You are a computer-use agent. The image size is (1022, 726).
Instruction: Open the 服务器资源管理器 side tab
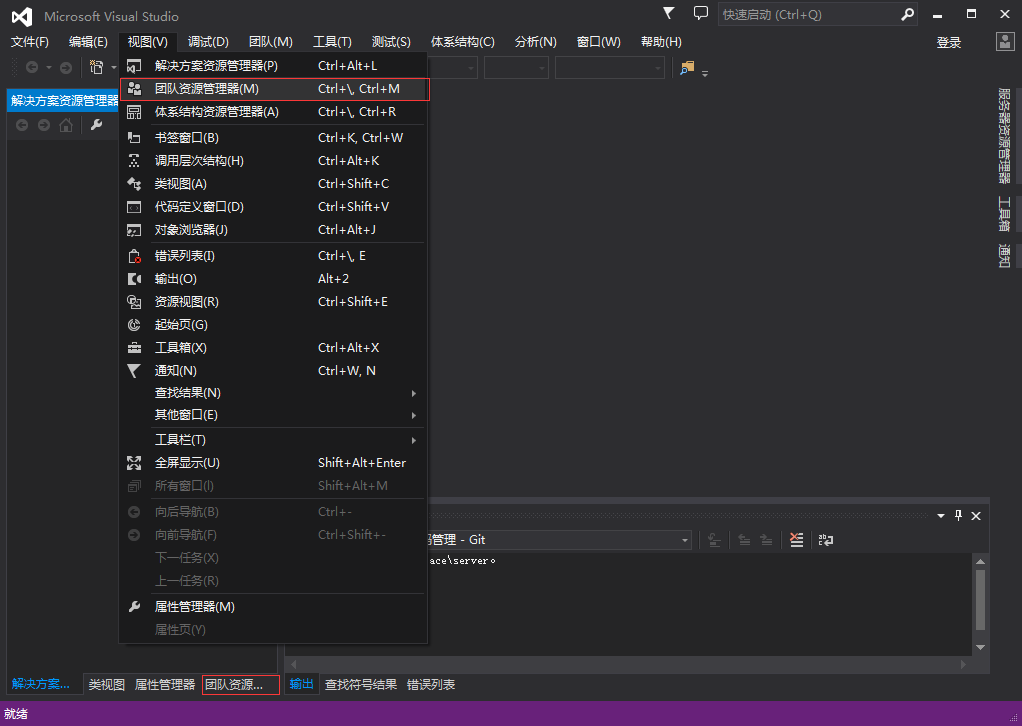pos(1004,136)
